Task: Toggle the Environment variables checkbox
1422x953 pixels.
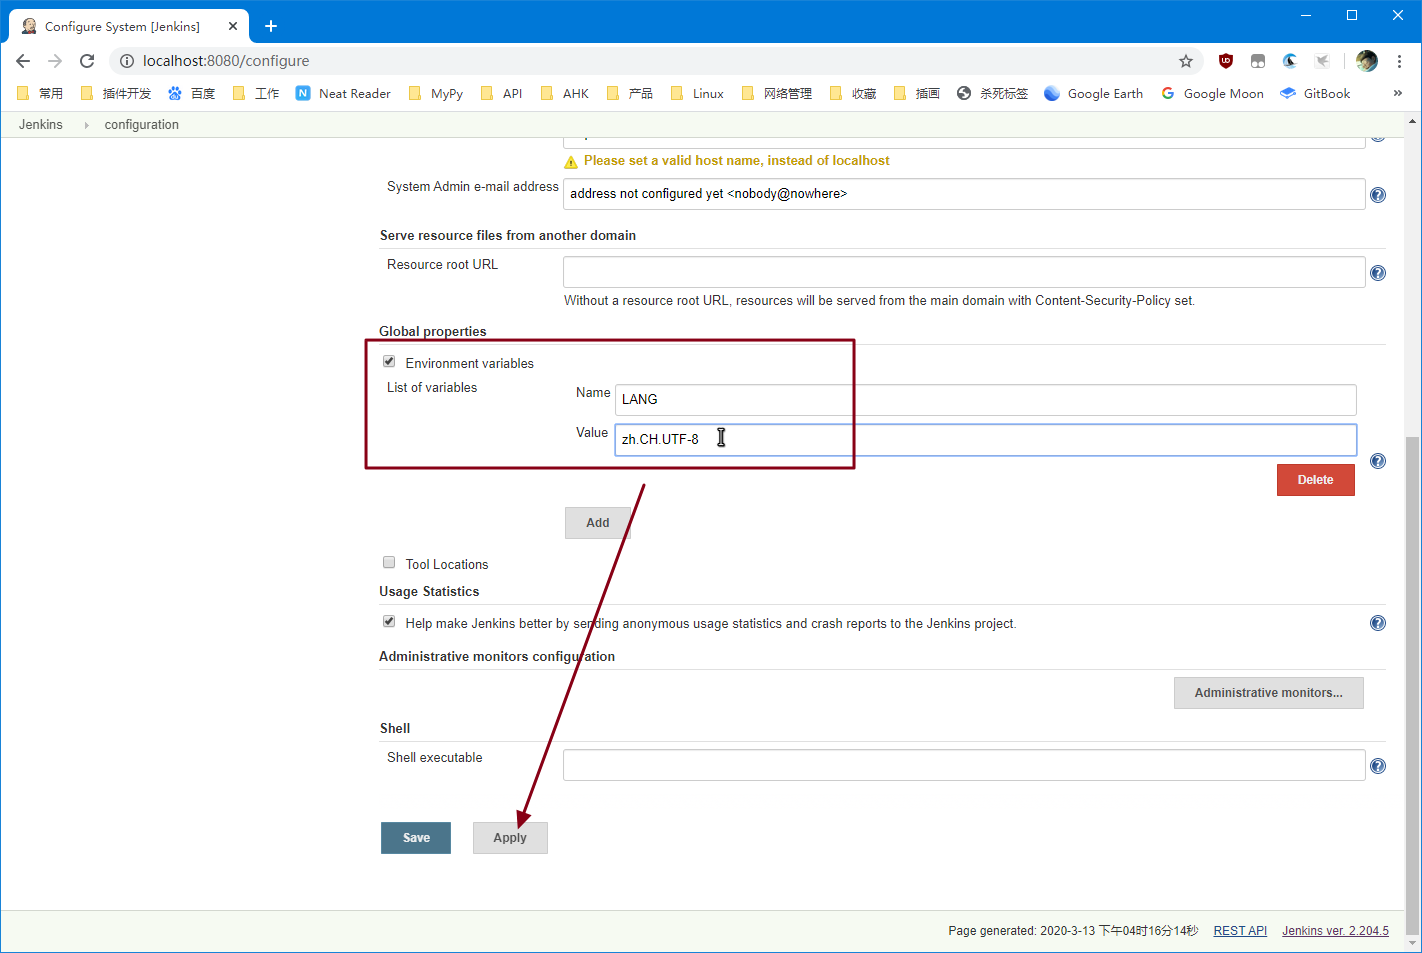Action: click(389, 361)
